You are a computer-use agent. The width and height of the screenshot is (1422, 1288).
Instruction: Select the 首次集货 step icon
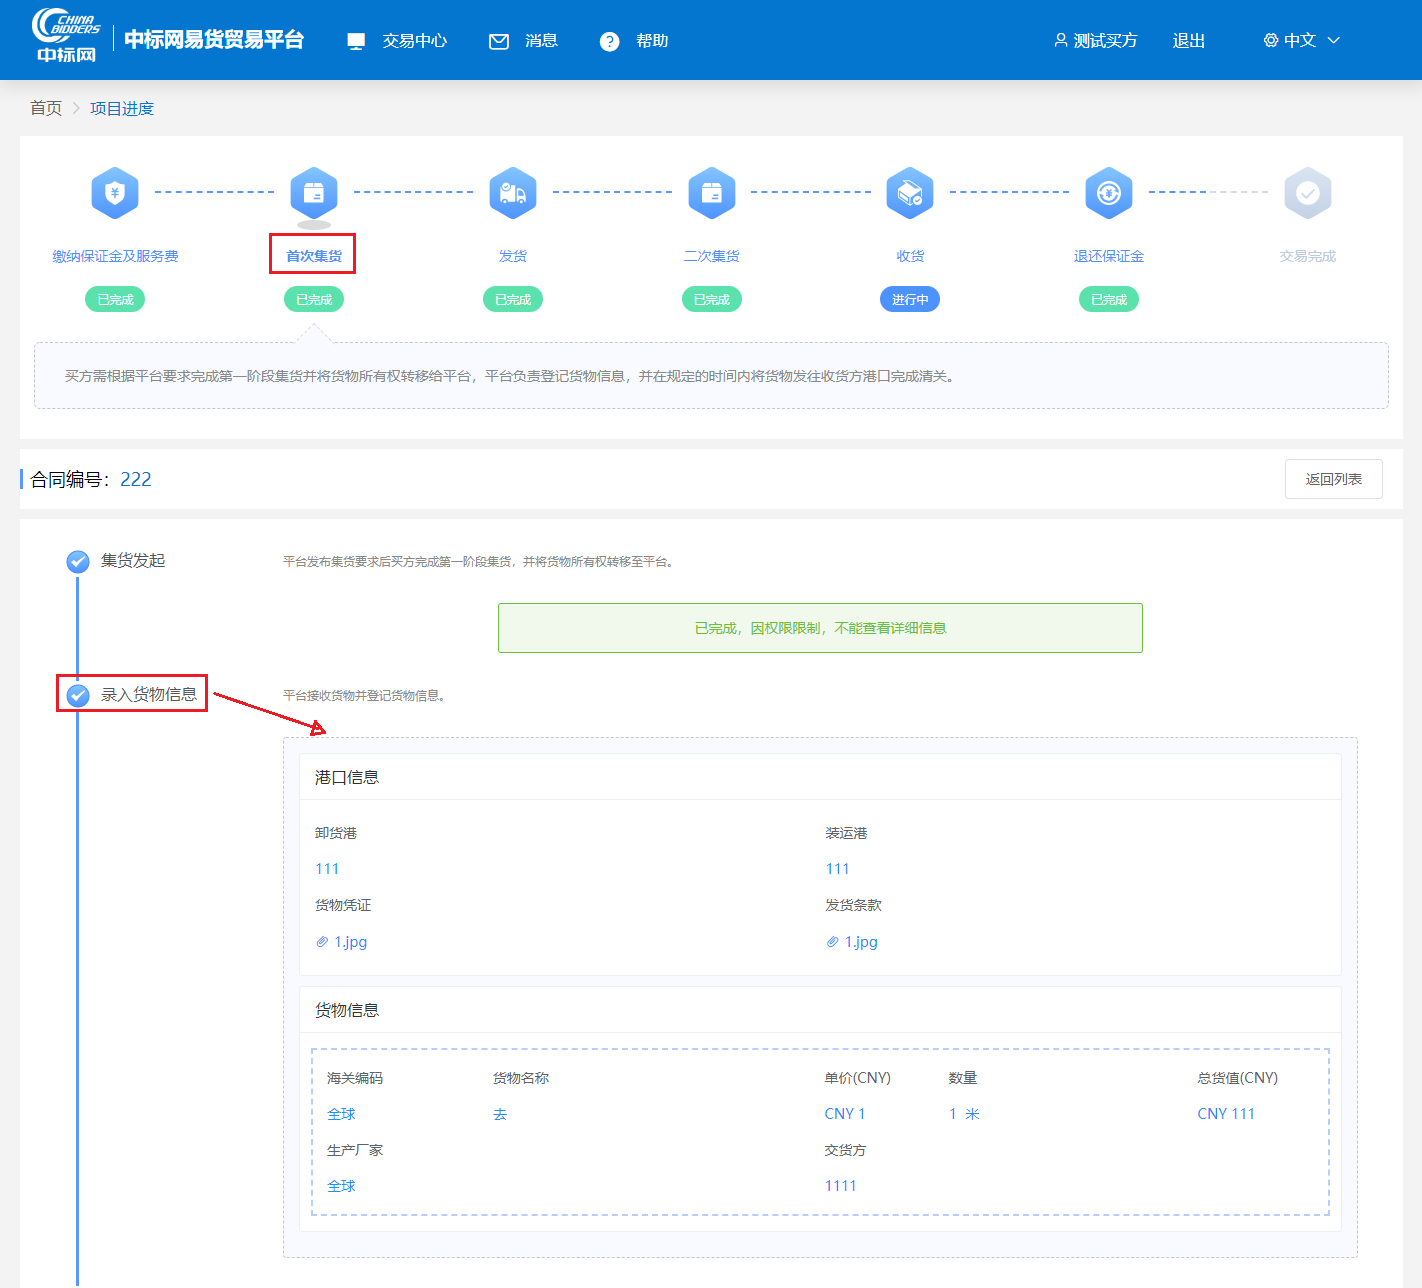point(313,193)
